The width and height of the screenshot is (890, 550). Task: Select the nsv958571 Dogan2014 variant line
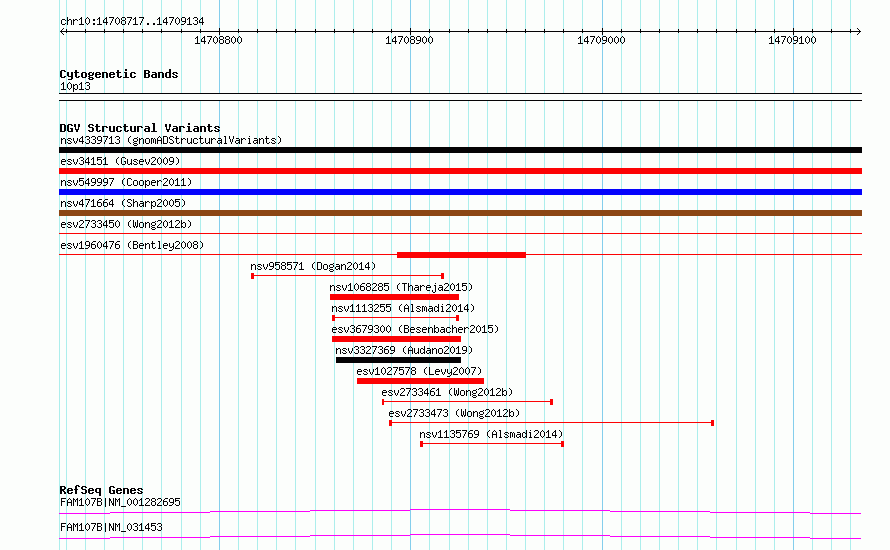pos(347,276)
